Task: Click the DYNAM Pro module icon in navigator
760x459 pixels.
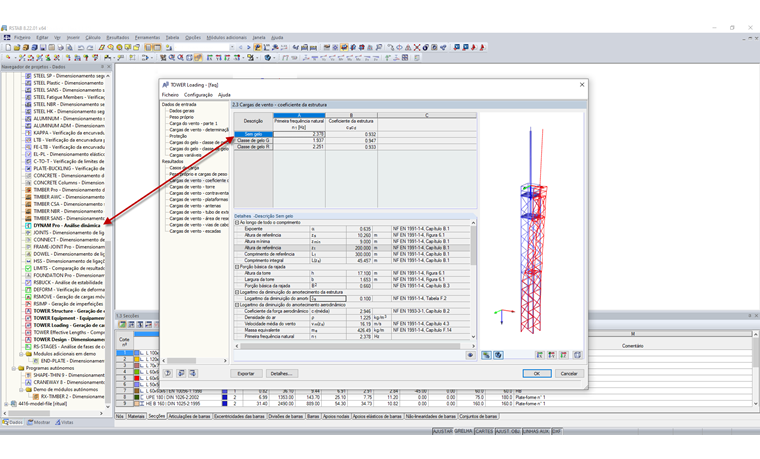Action: point(28,225)
